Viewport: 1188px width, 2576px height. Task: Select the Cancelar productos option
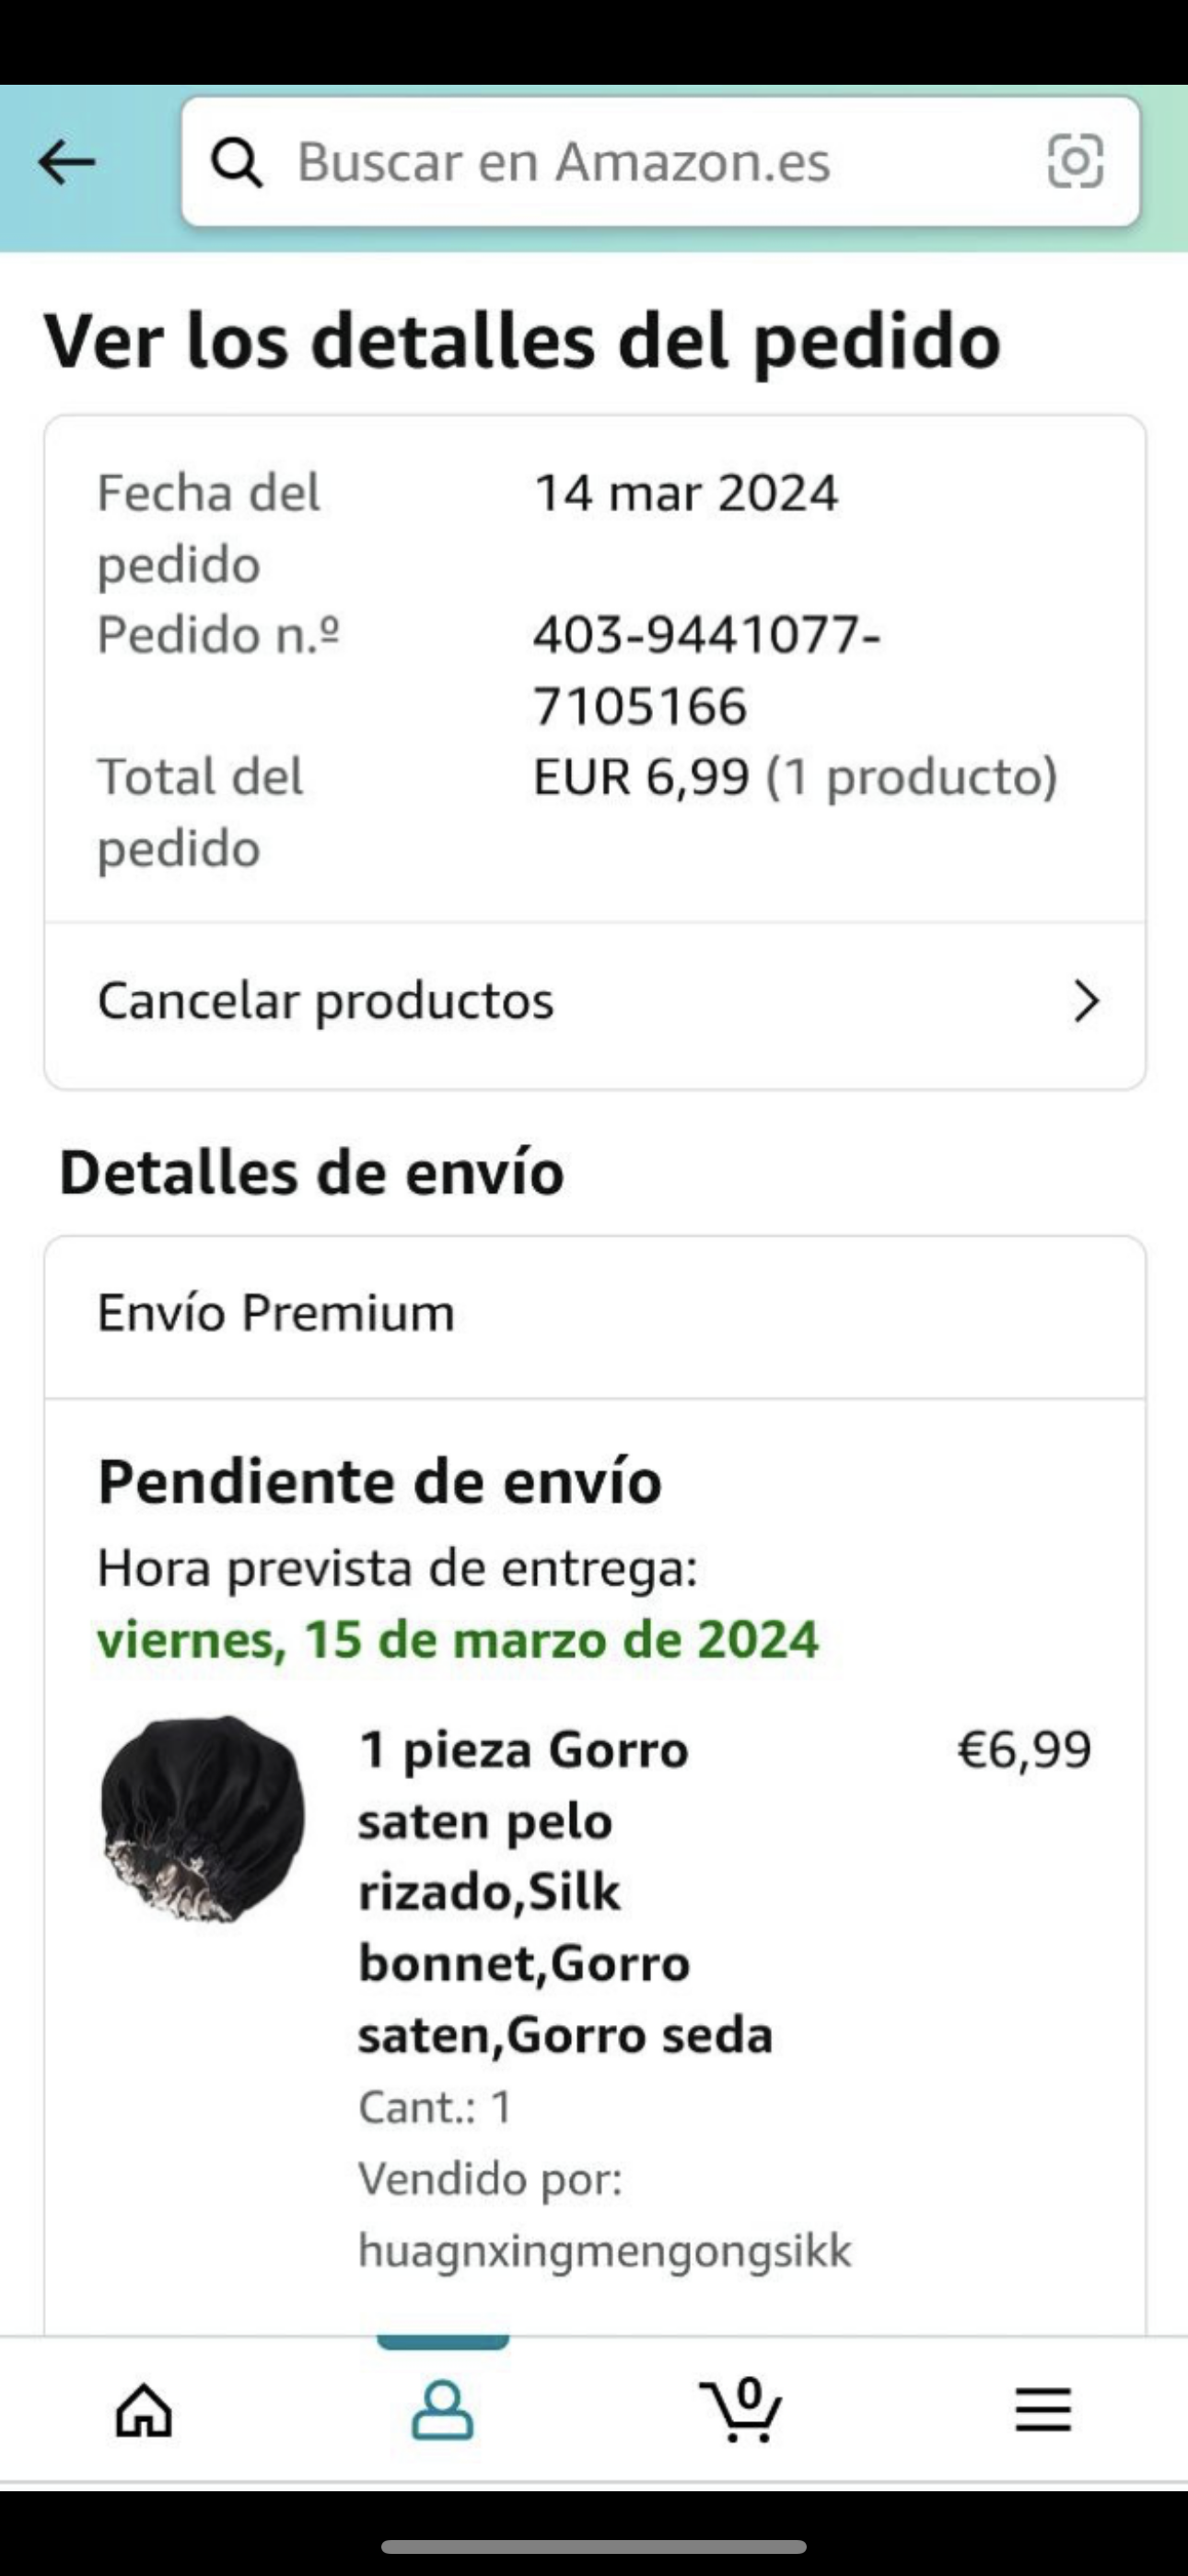coord(325,1001)
